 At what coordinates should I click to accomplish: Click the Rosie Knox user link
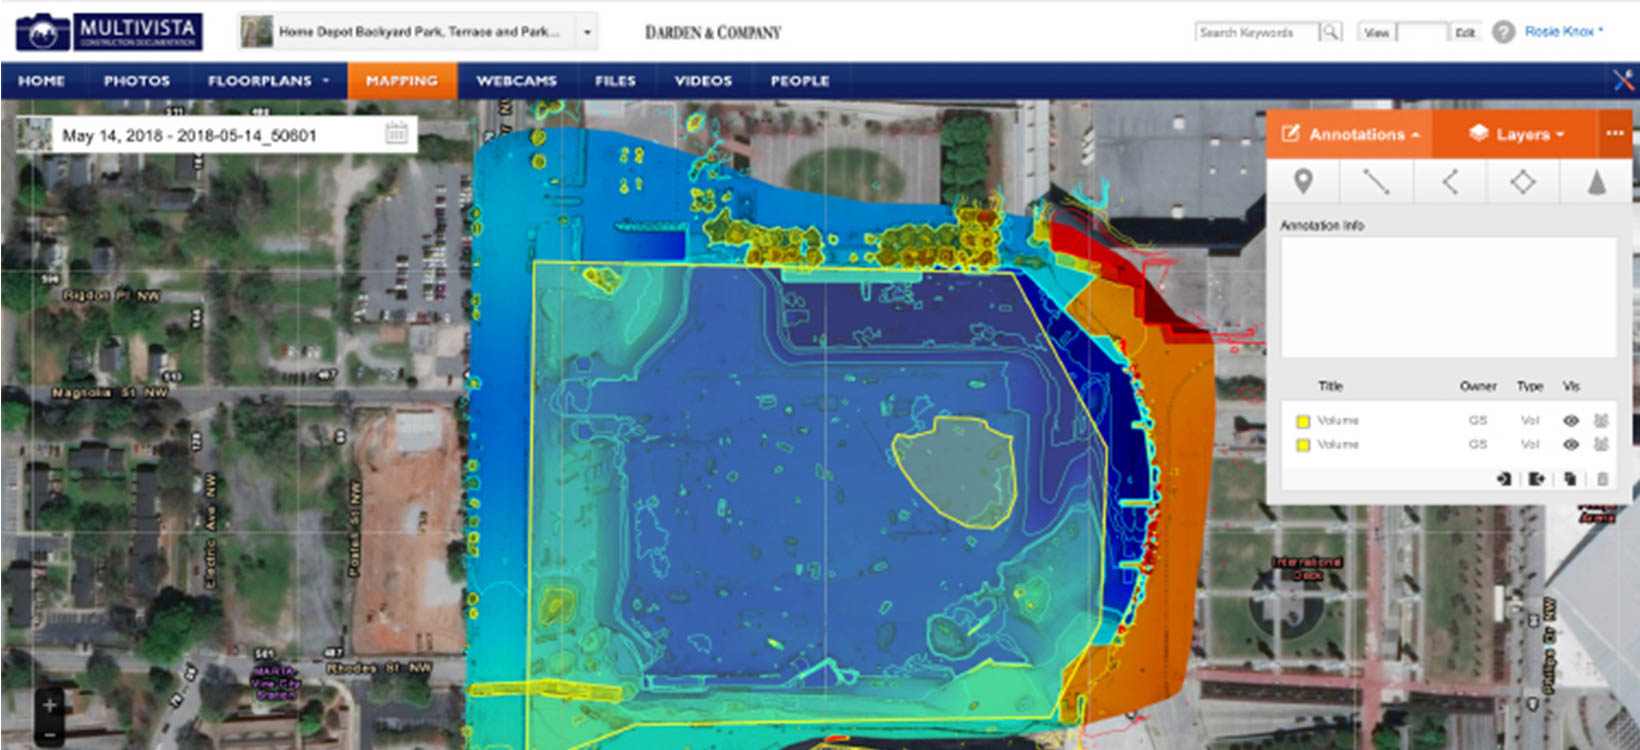(1563, 32)
